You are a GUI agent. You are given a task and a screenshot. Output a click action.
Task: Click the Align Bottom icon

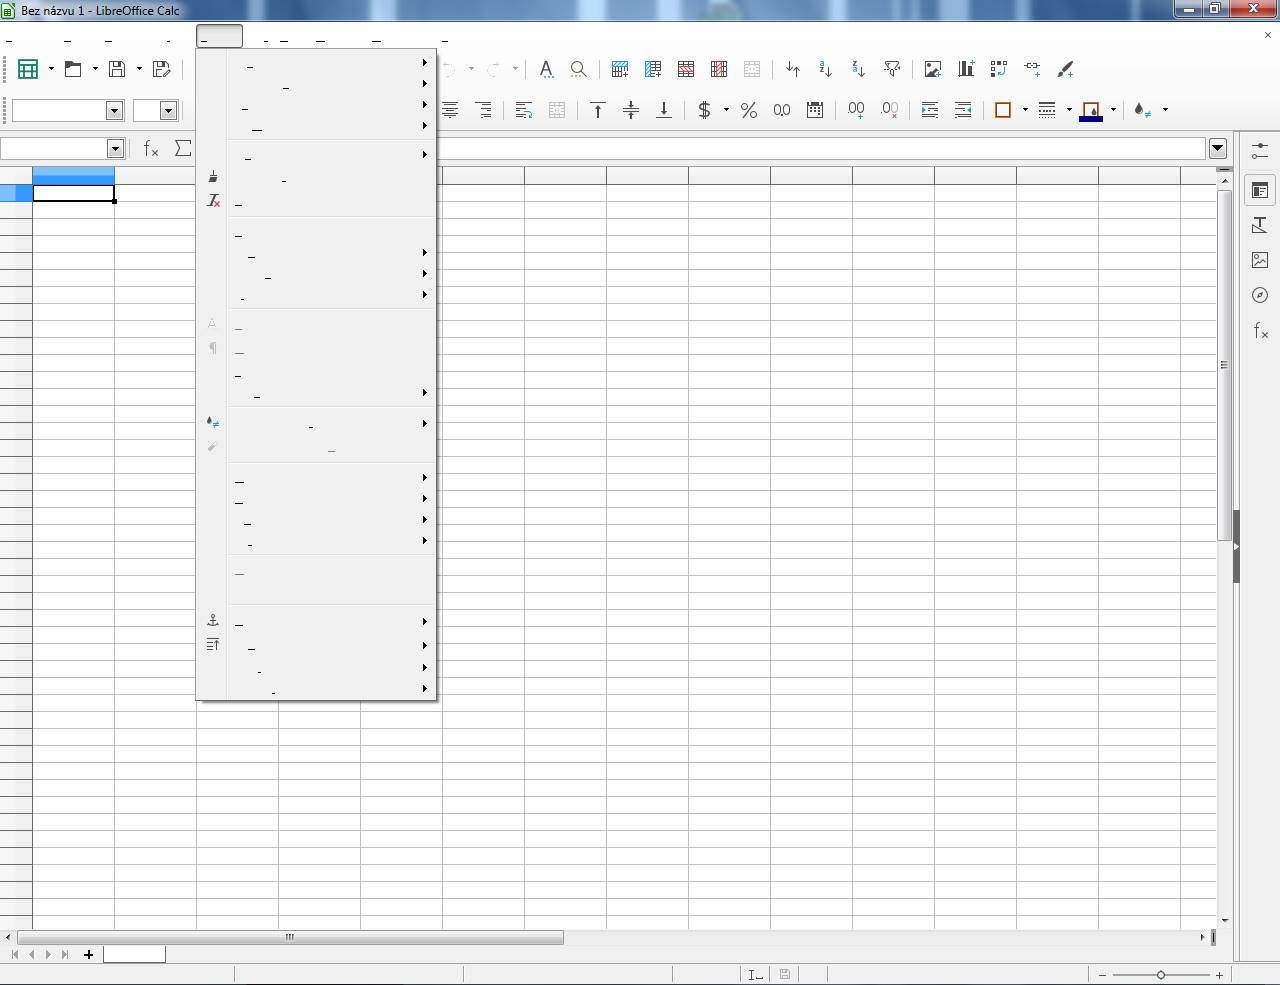pos(664,110)
